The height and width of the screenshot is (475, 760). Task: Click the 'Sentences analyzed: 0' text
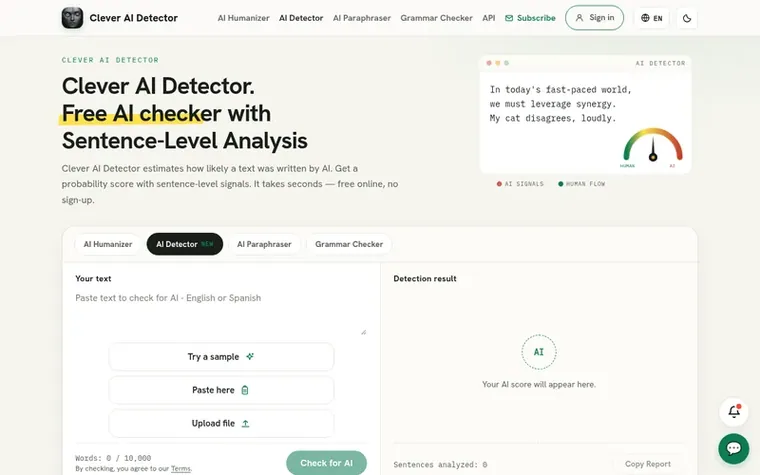coord(440,464)
